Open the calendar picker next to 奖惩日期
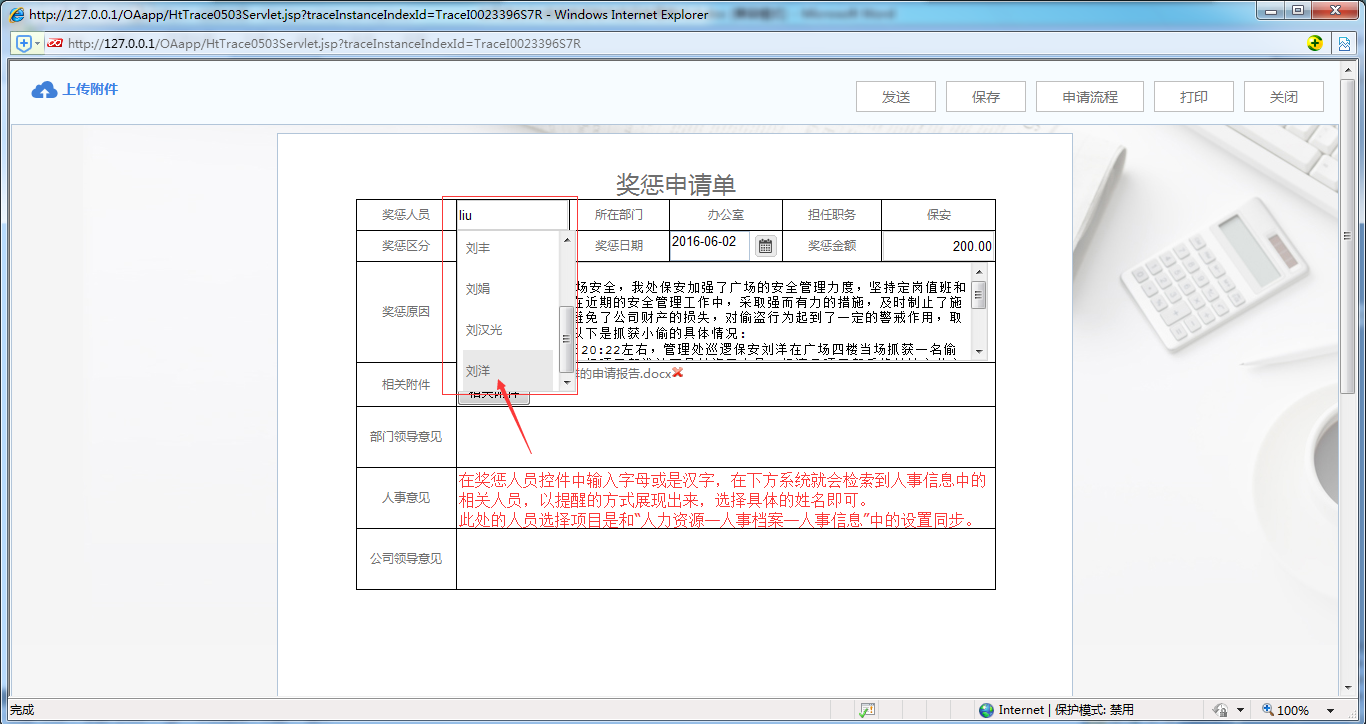The width and height of the screenshot is (1366, 724). coord(765,245)
